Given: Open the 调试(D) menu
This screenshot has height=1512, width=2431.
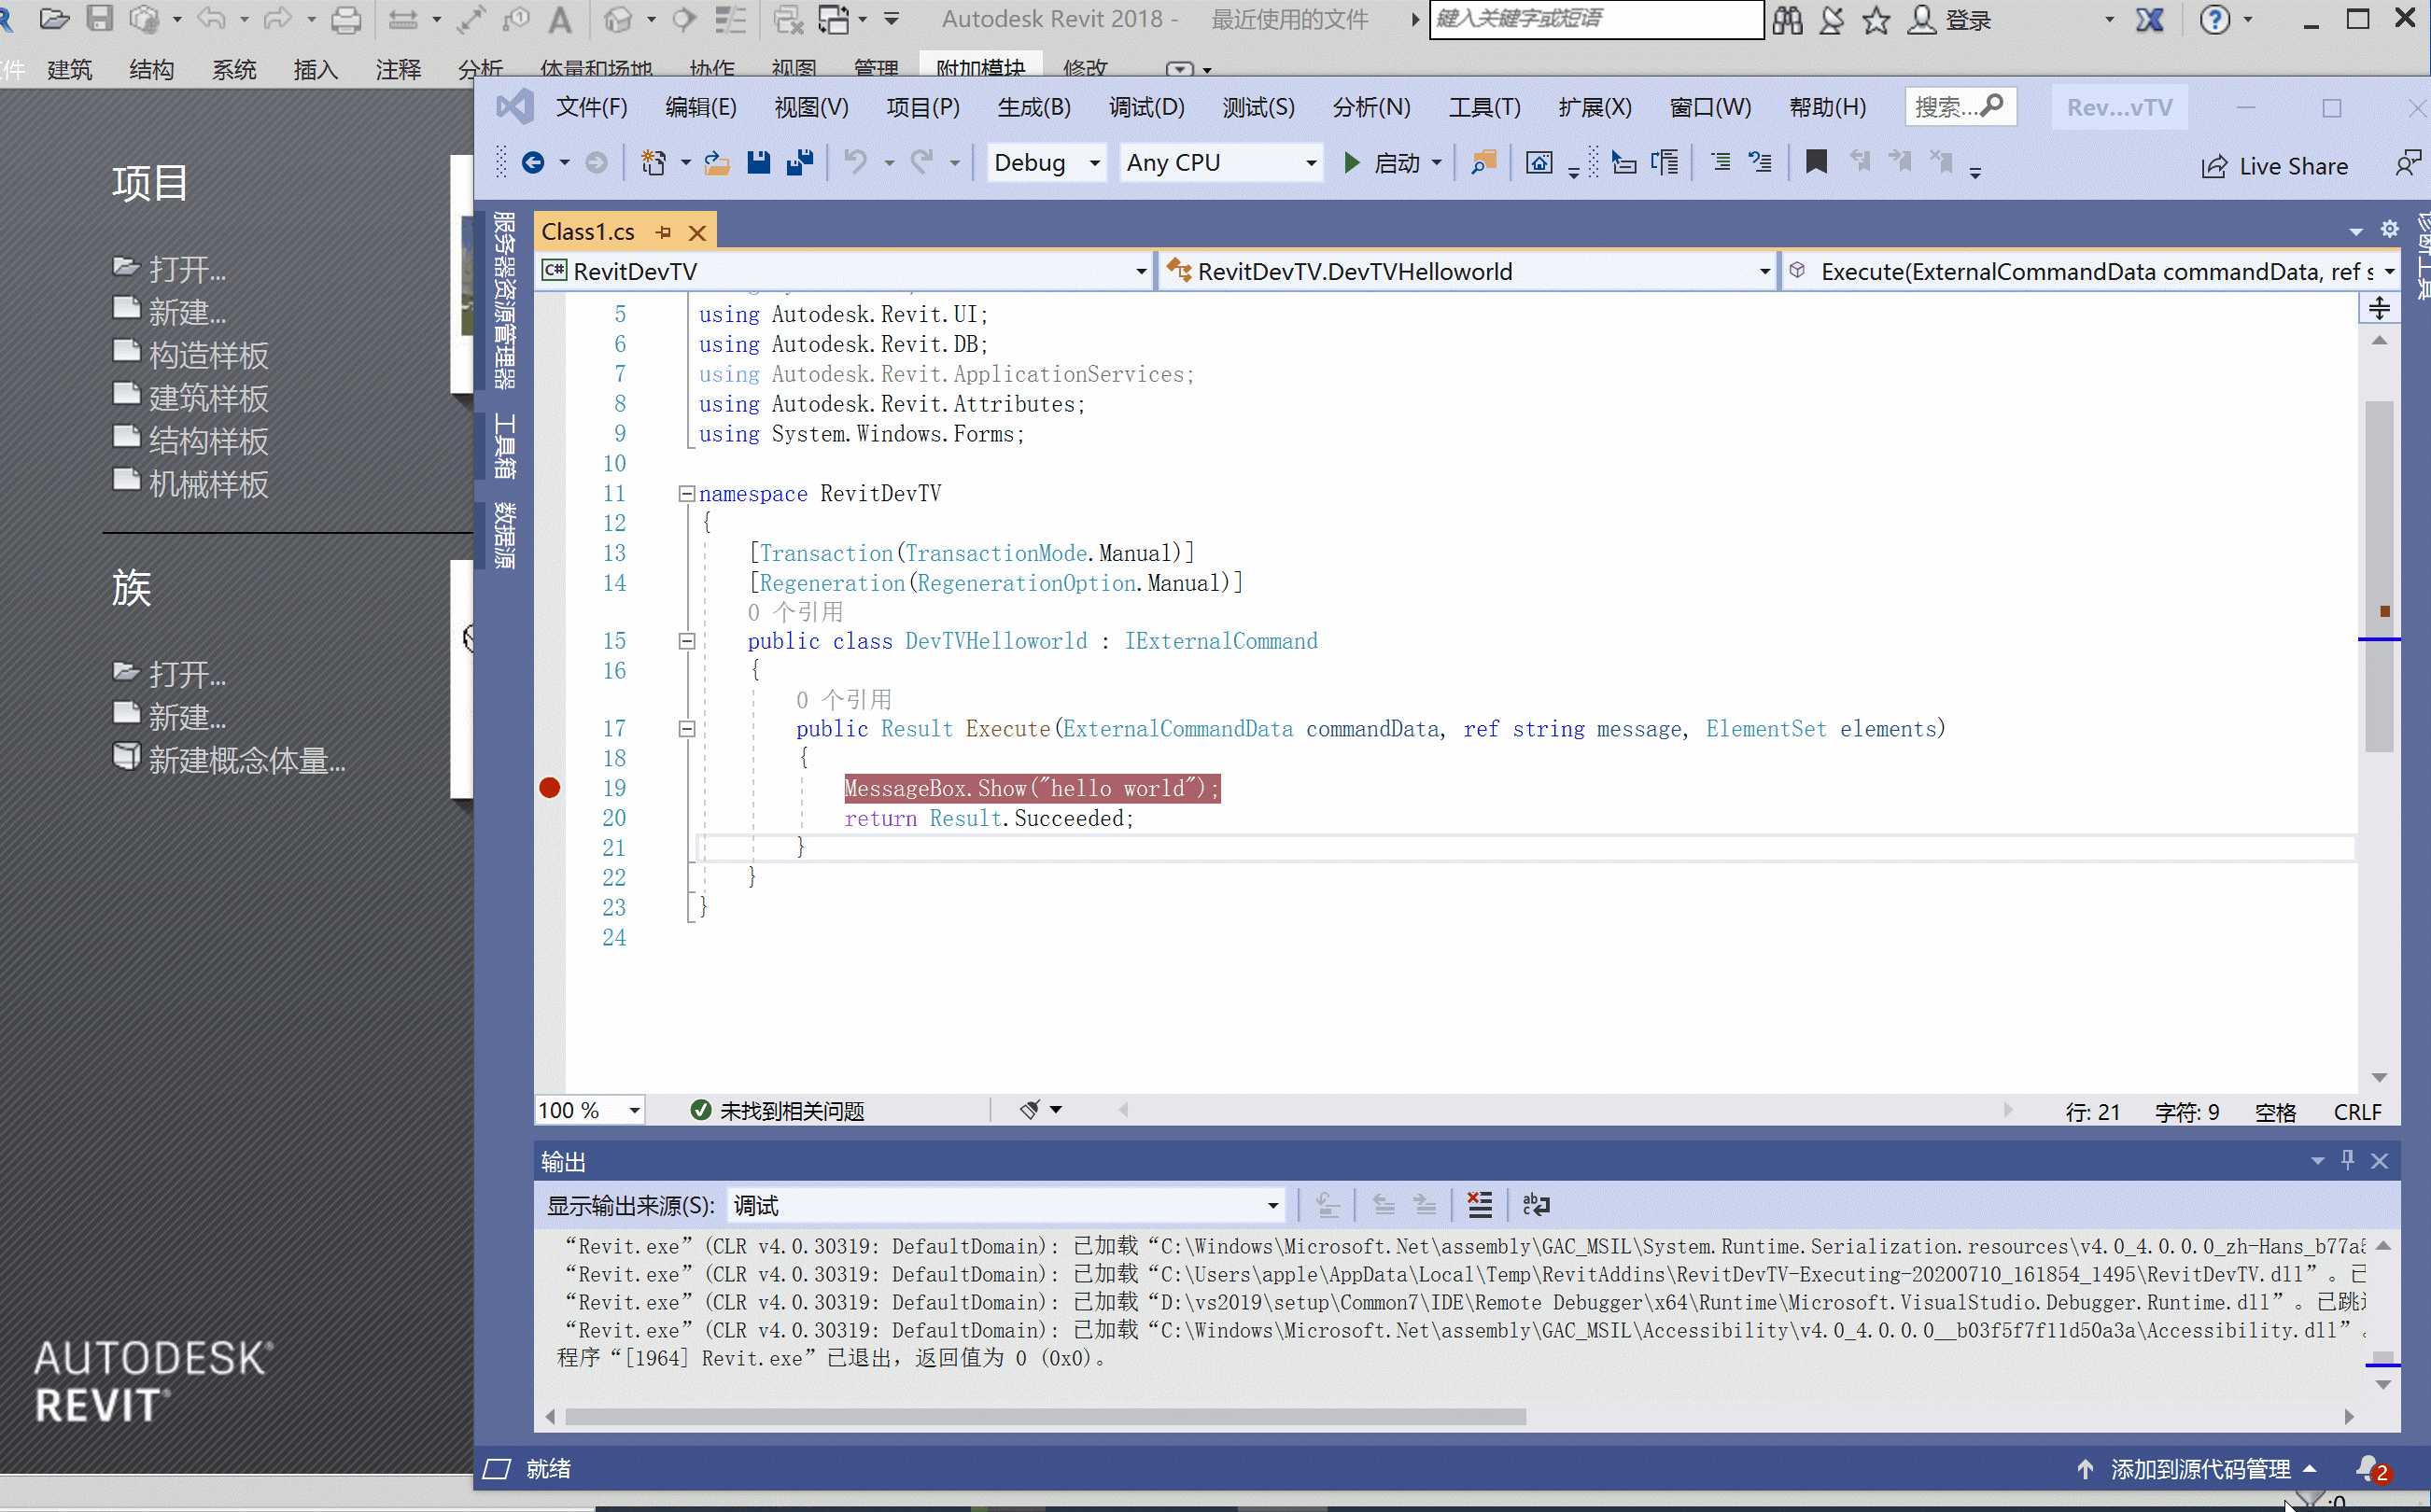Looking at the screenshot, I should click(x=1146, y=107).
